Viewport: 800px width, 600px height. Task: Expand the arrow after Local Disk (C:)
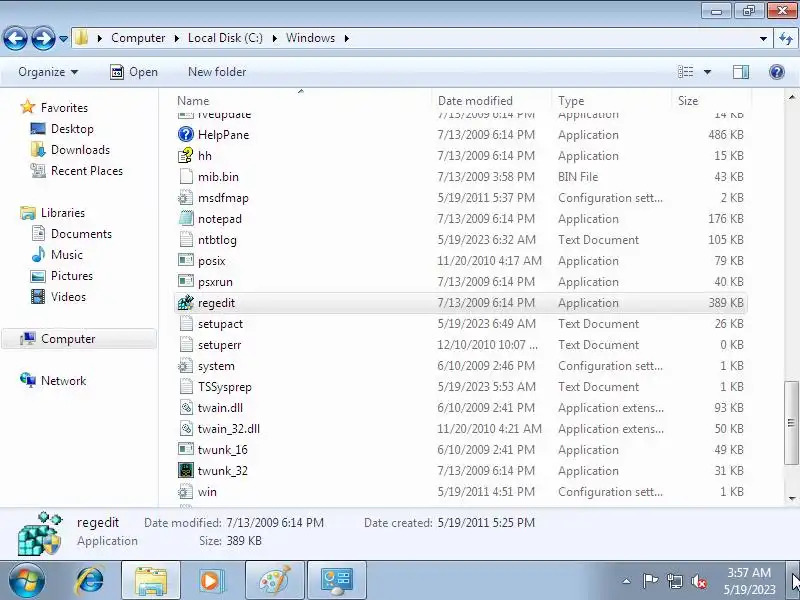click(x=274, y=38)
